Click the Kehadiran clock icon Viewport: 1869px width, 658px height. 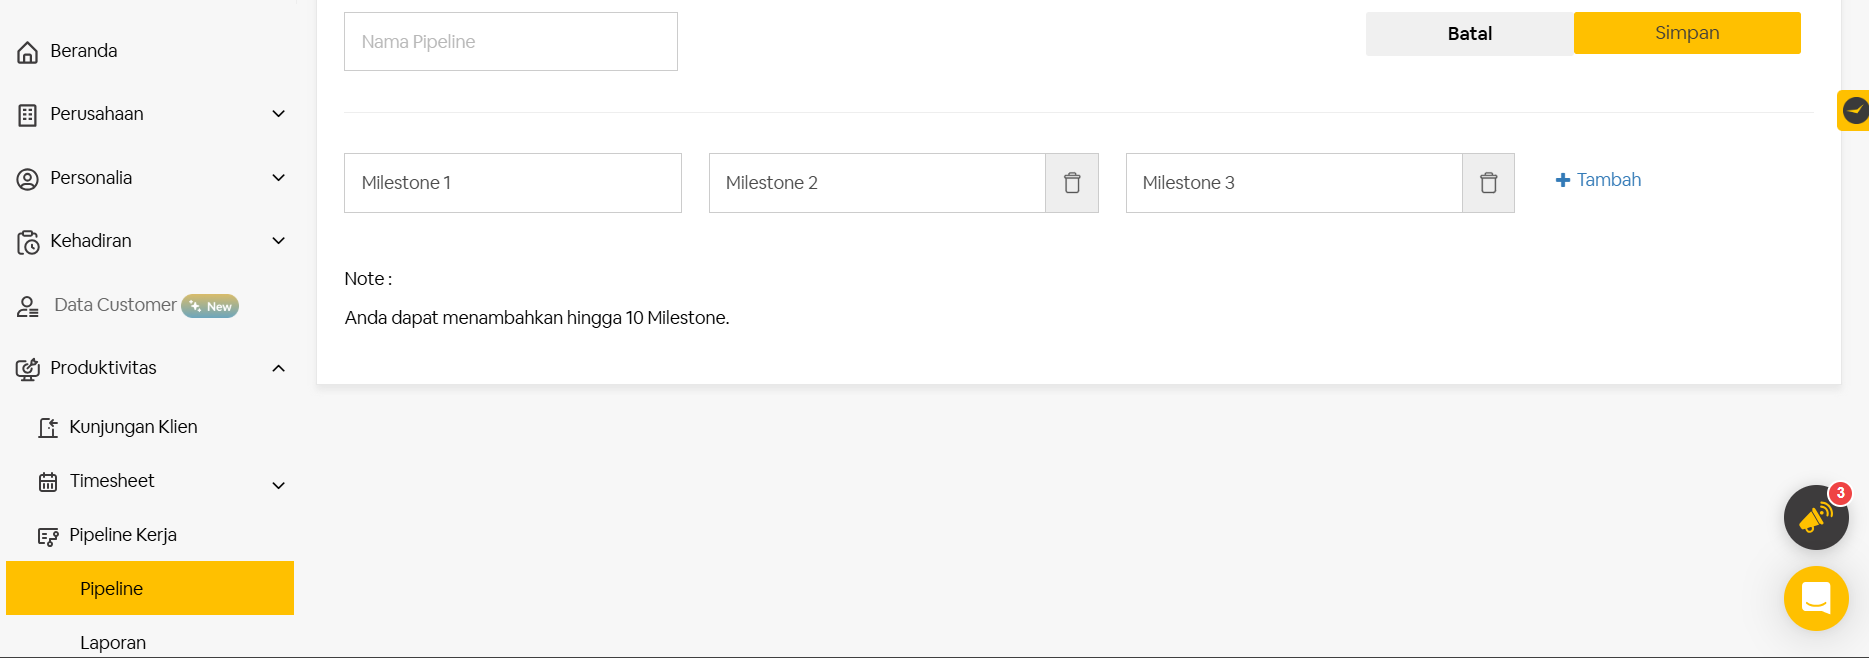click(x=28, y=242)
